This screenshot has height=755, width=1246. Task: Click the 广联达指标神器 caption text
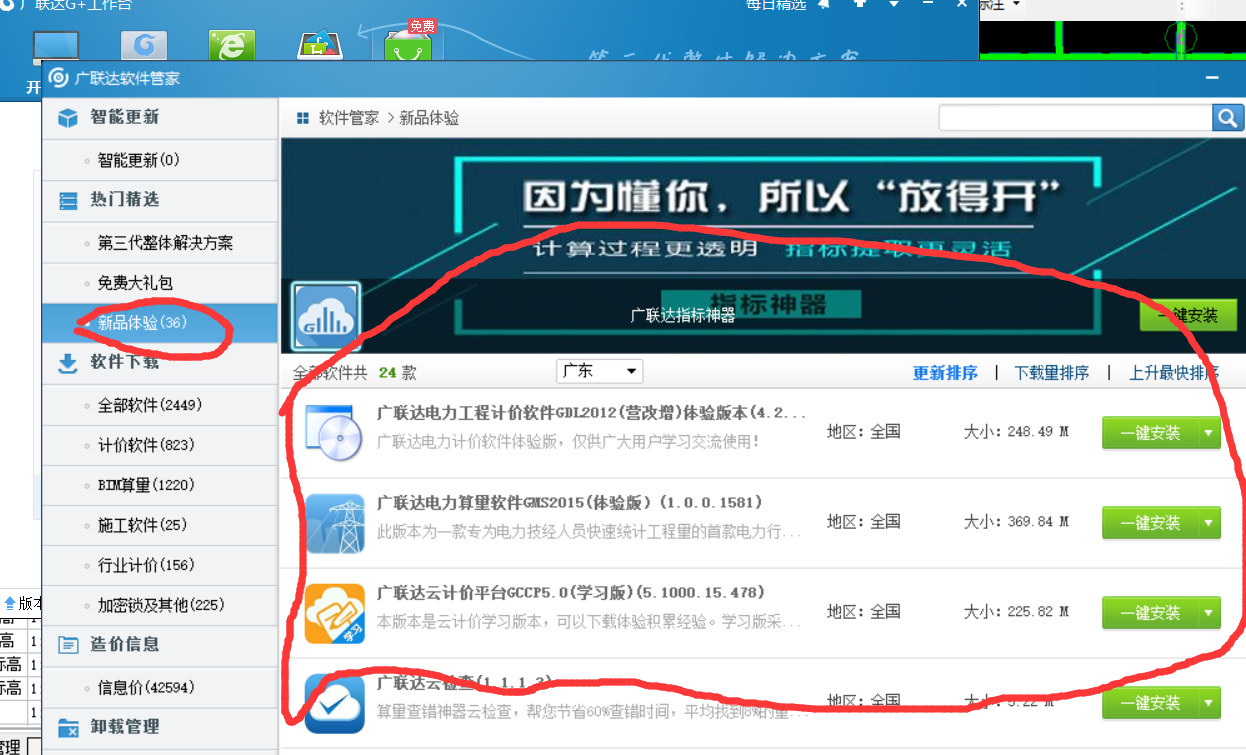[683, 315]
